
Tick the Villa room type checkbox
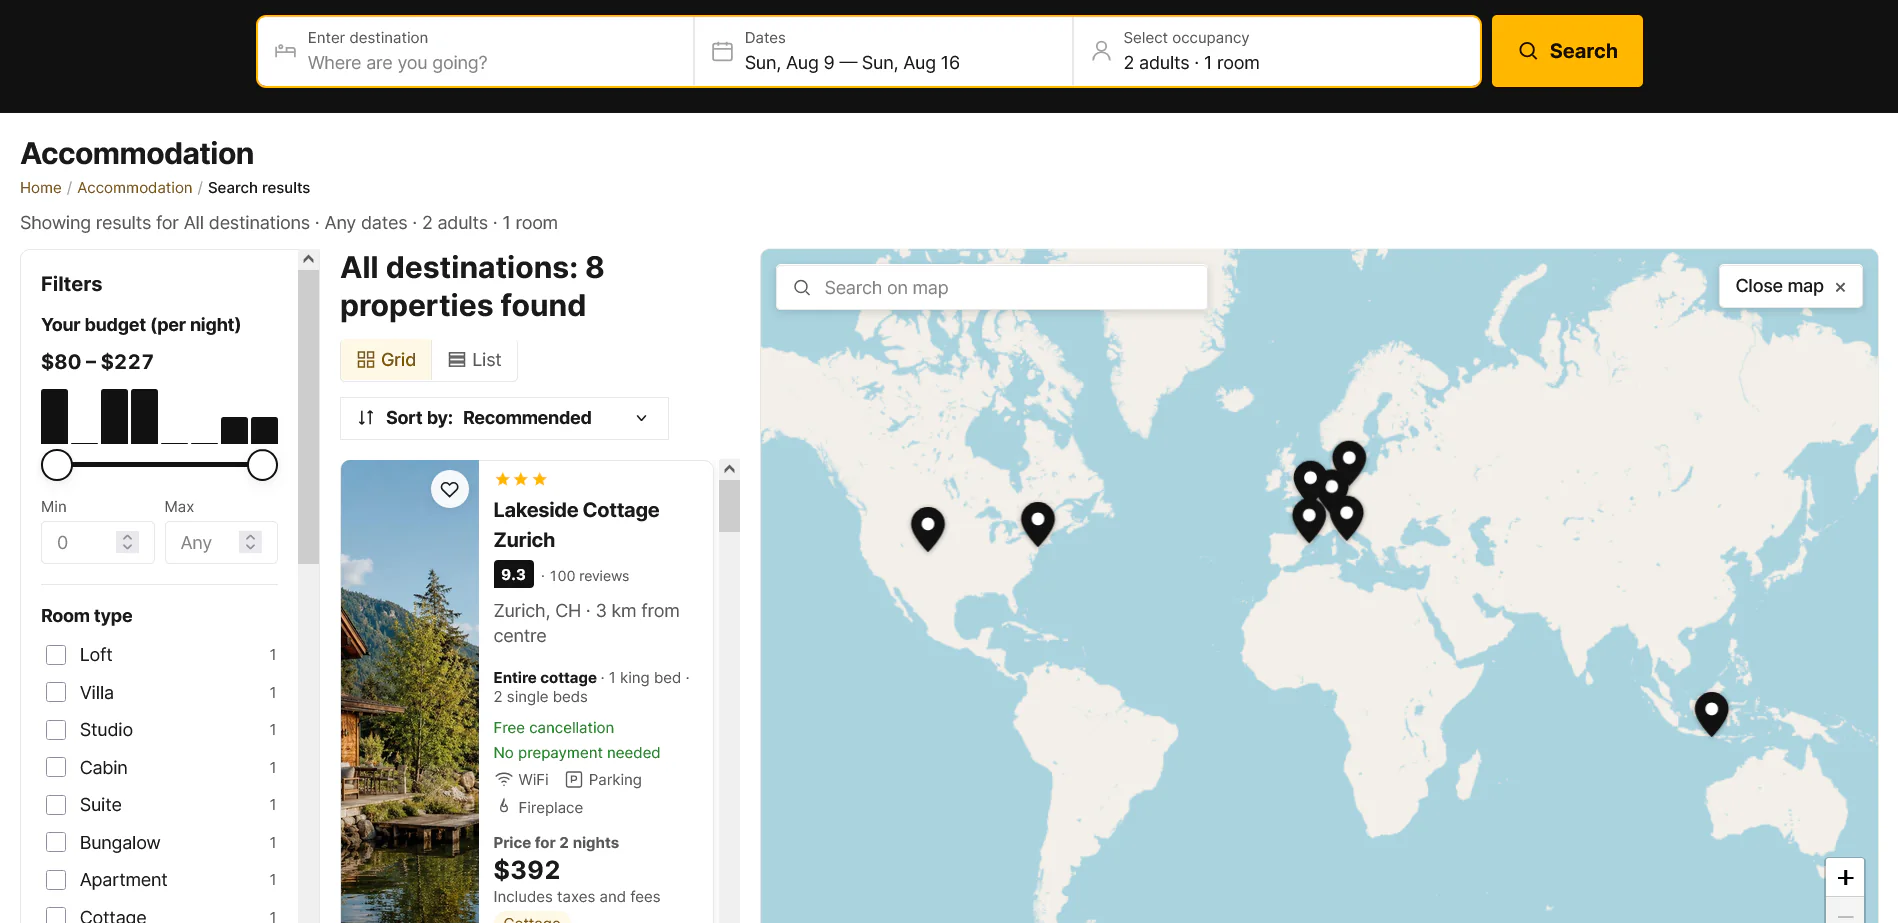57,692
